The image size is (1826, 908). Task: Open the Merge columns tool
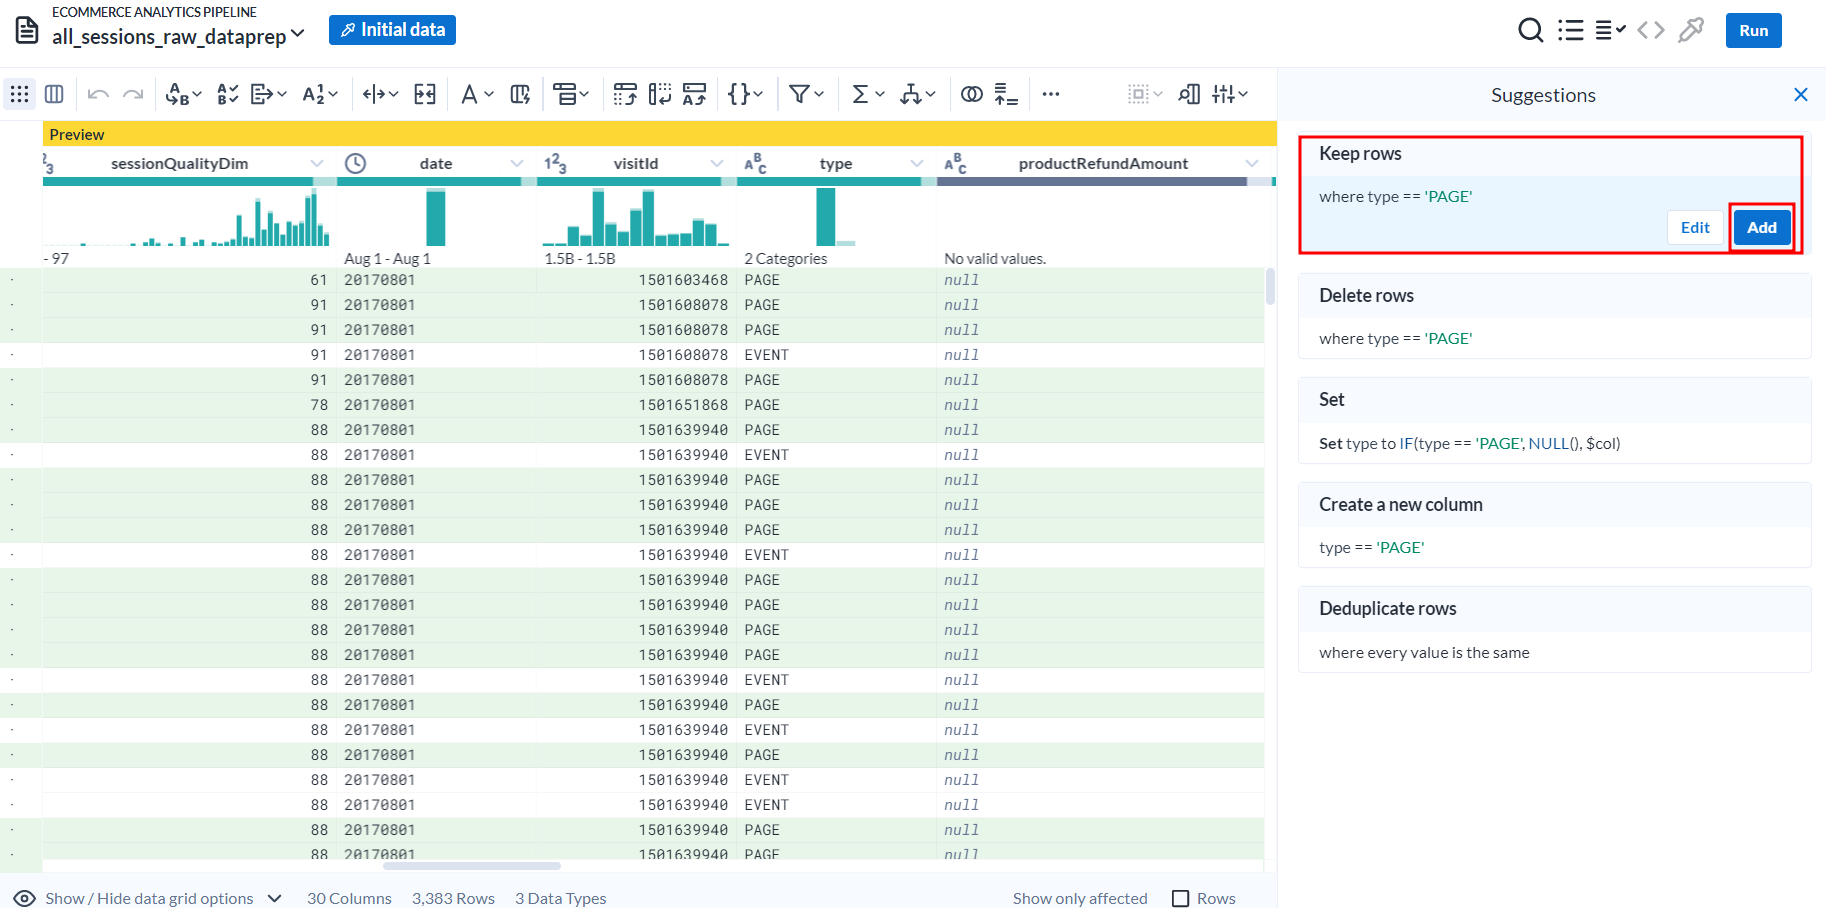[x=425, y=94]
